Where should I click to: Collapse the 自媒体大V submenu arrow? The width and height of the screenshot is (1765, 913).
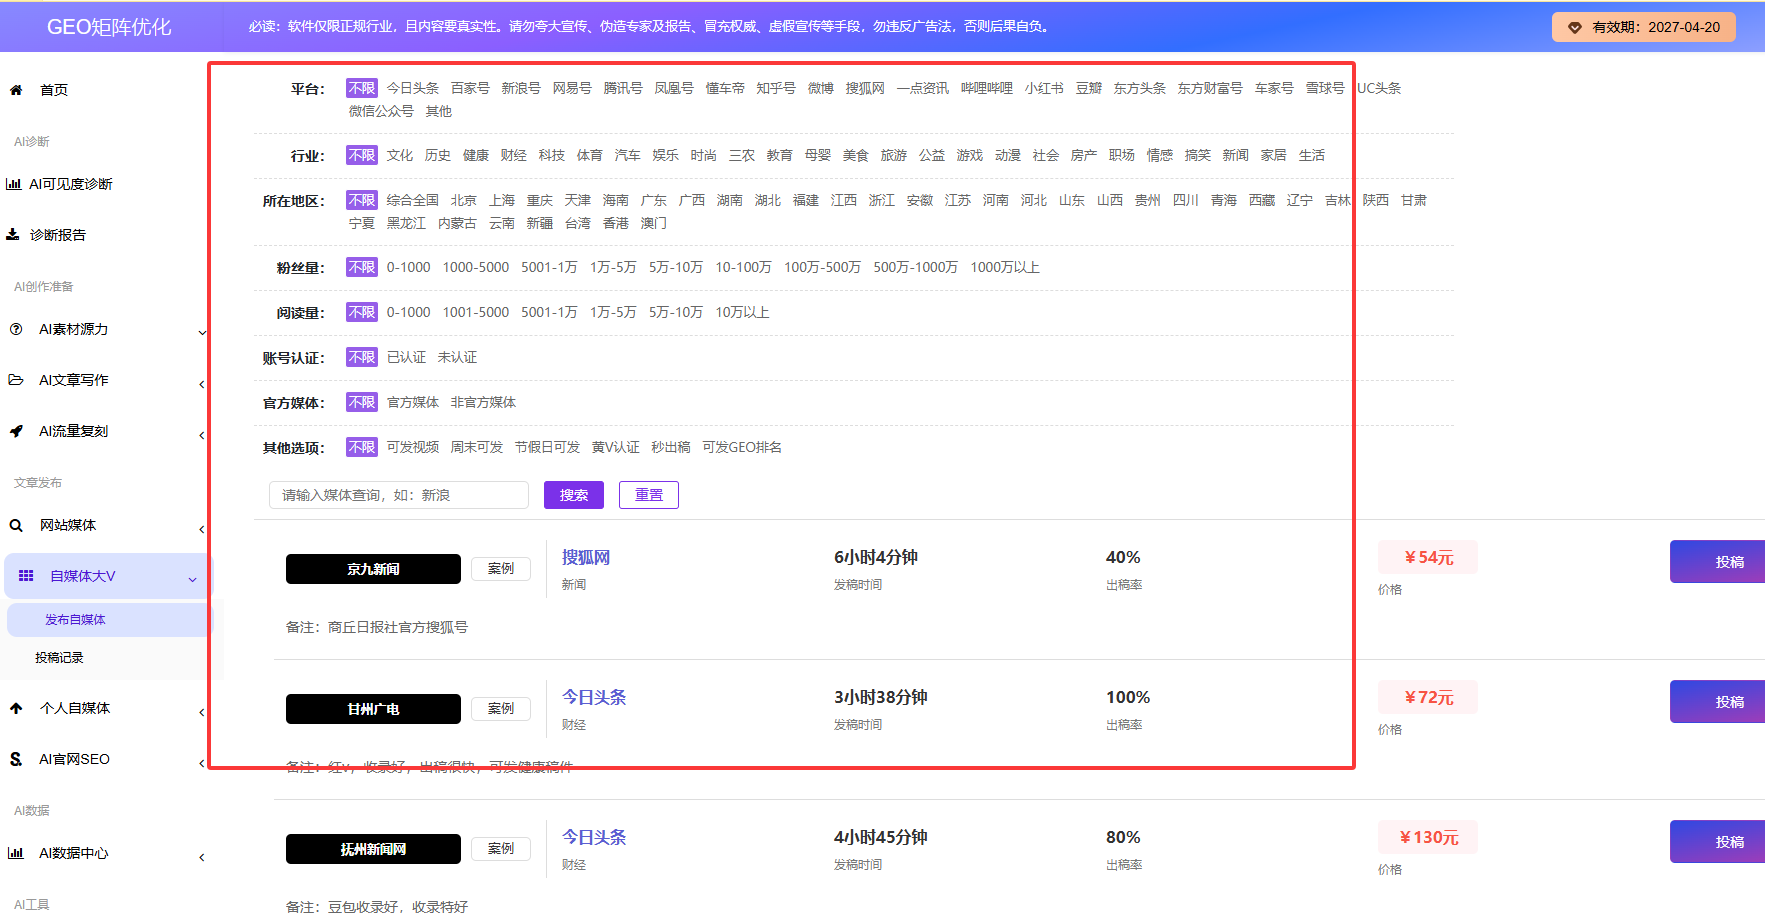click(x=192, y=579)
